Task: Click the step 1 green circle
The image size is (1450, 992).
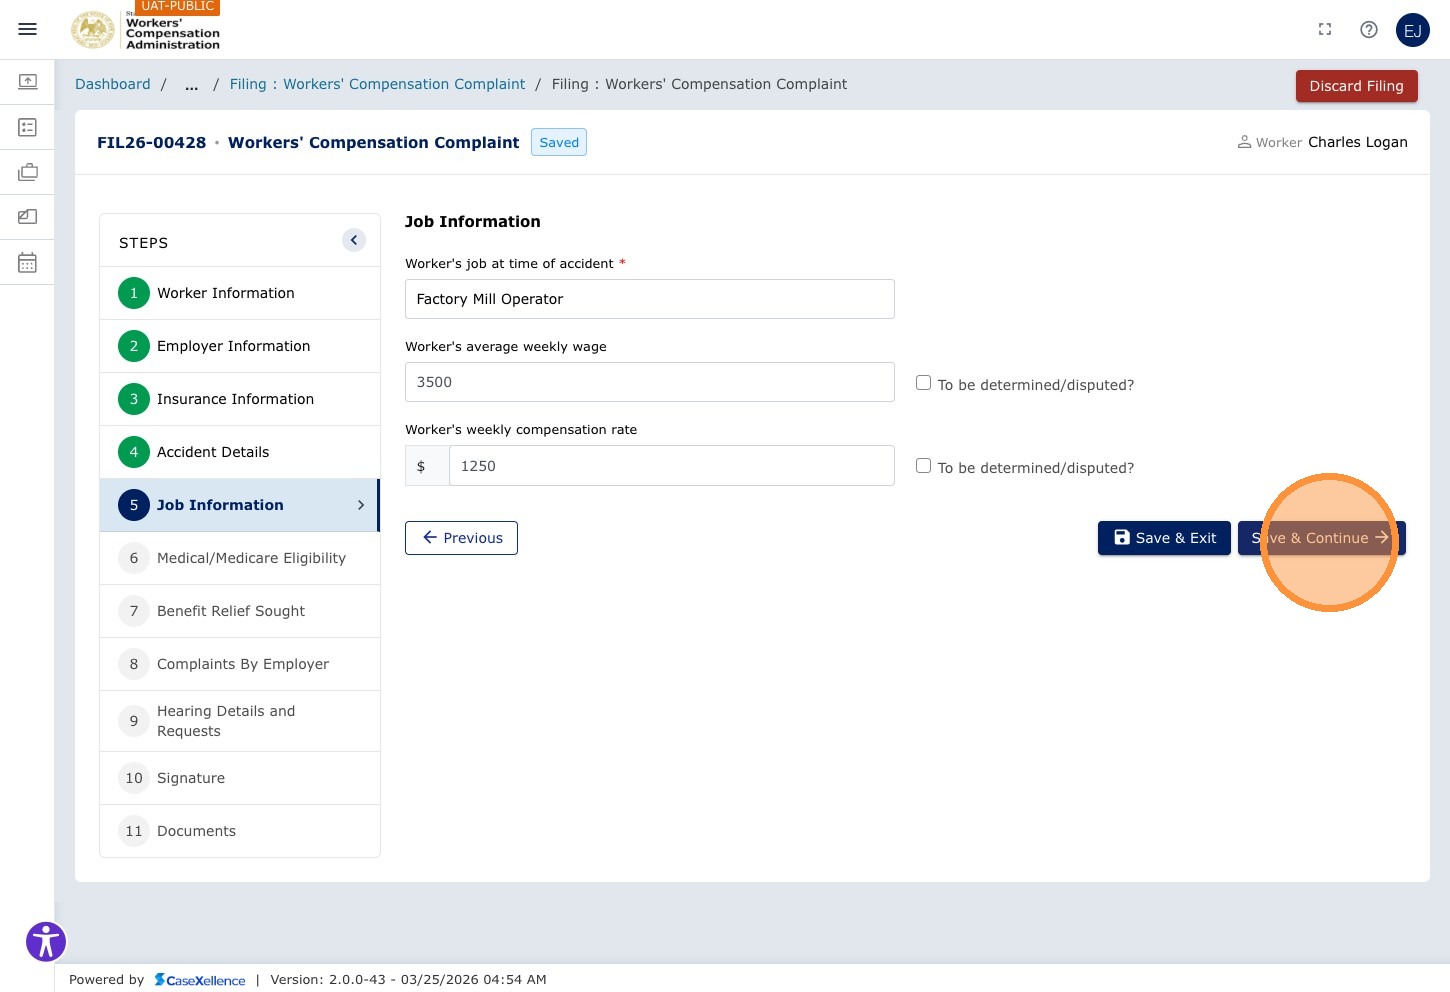Action: [x=134, y=293]
